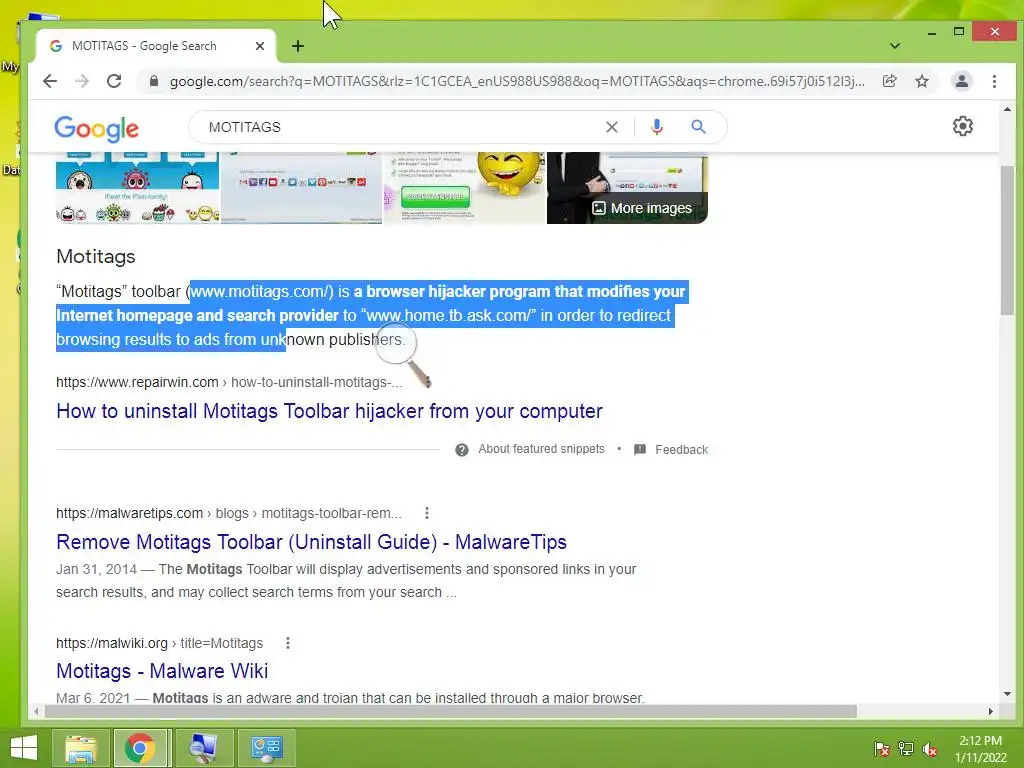Viewport: 1024px width, 768px height.
Task: Click the horizontal scrollbar left arrow
Action: coord(36,711)
